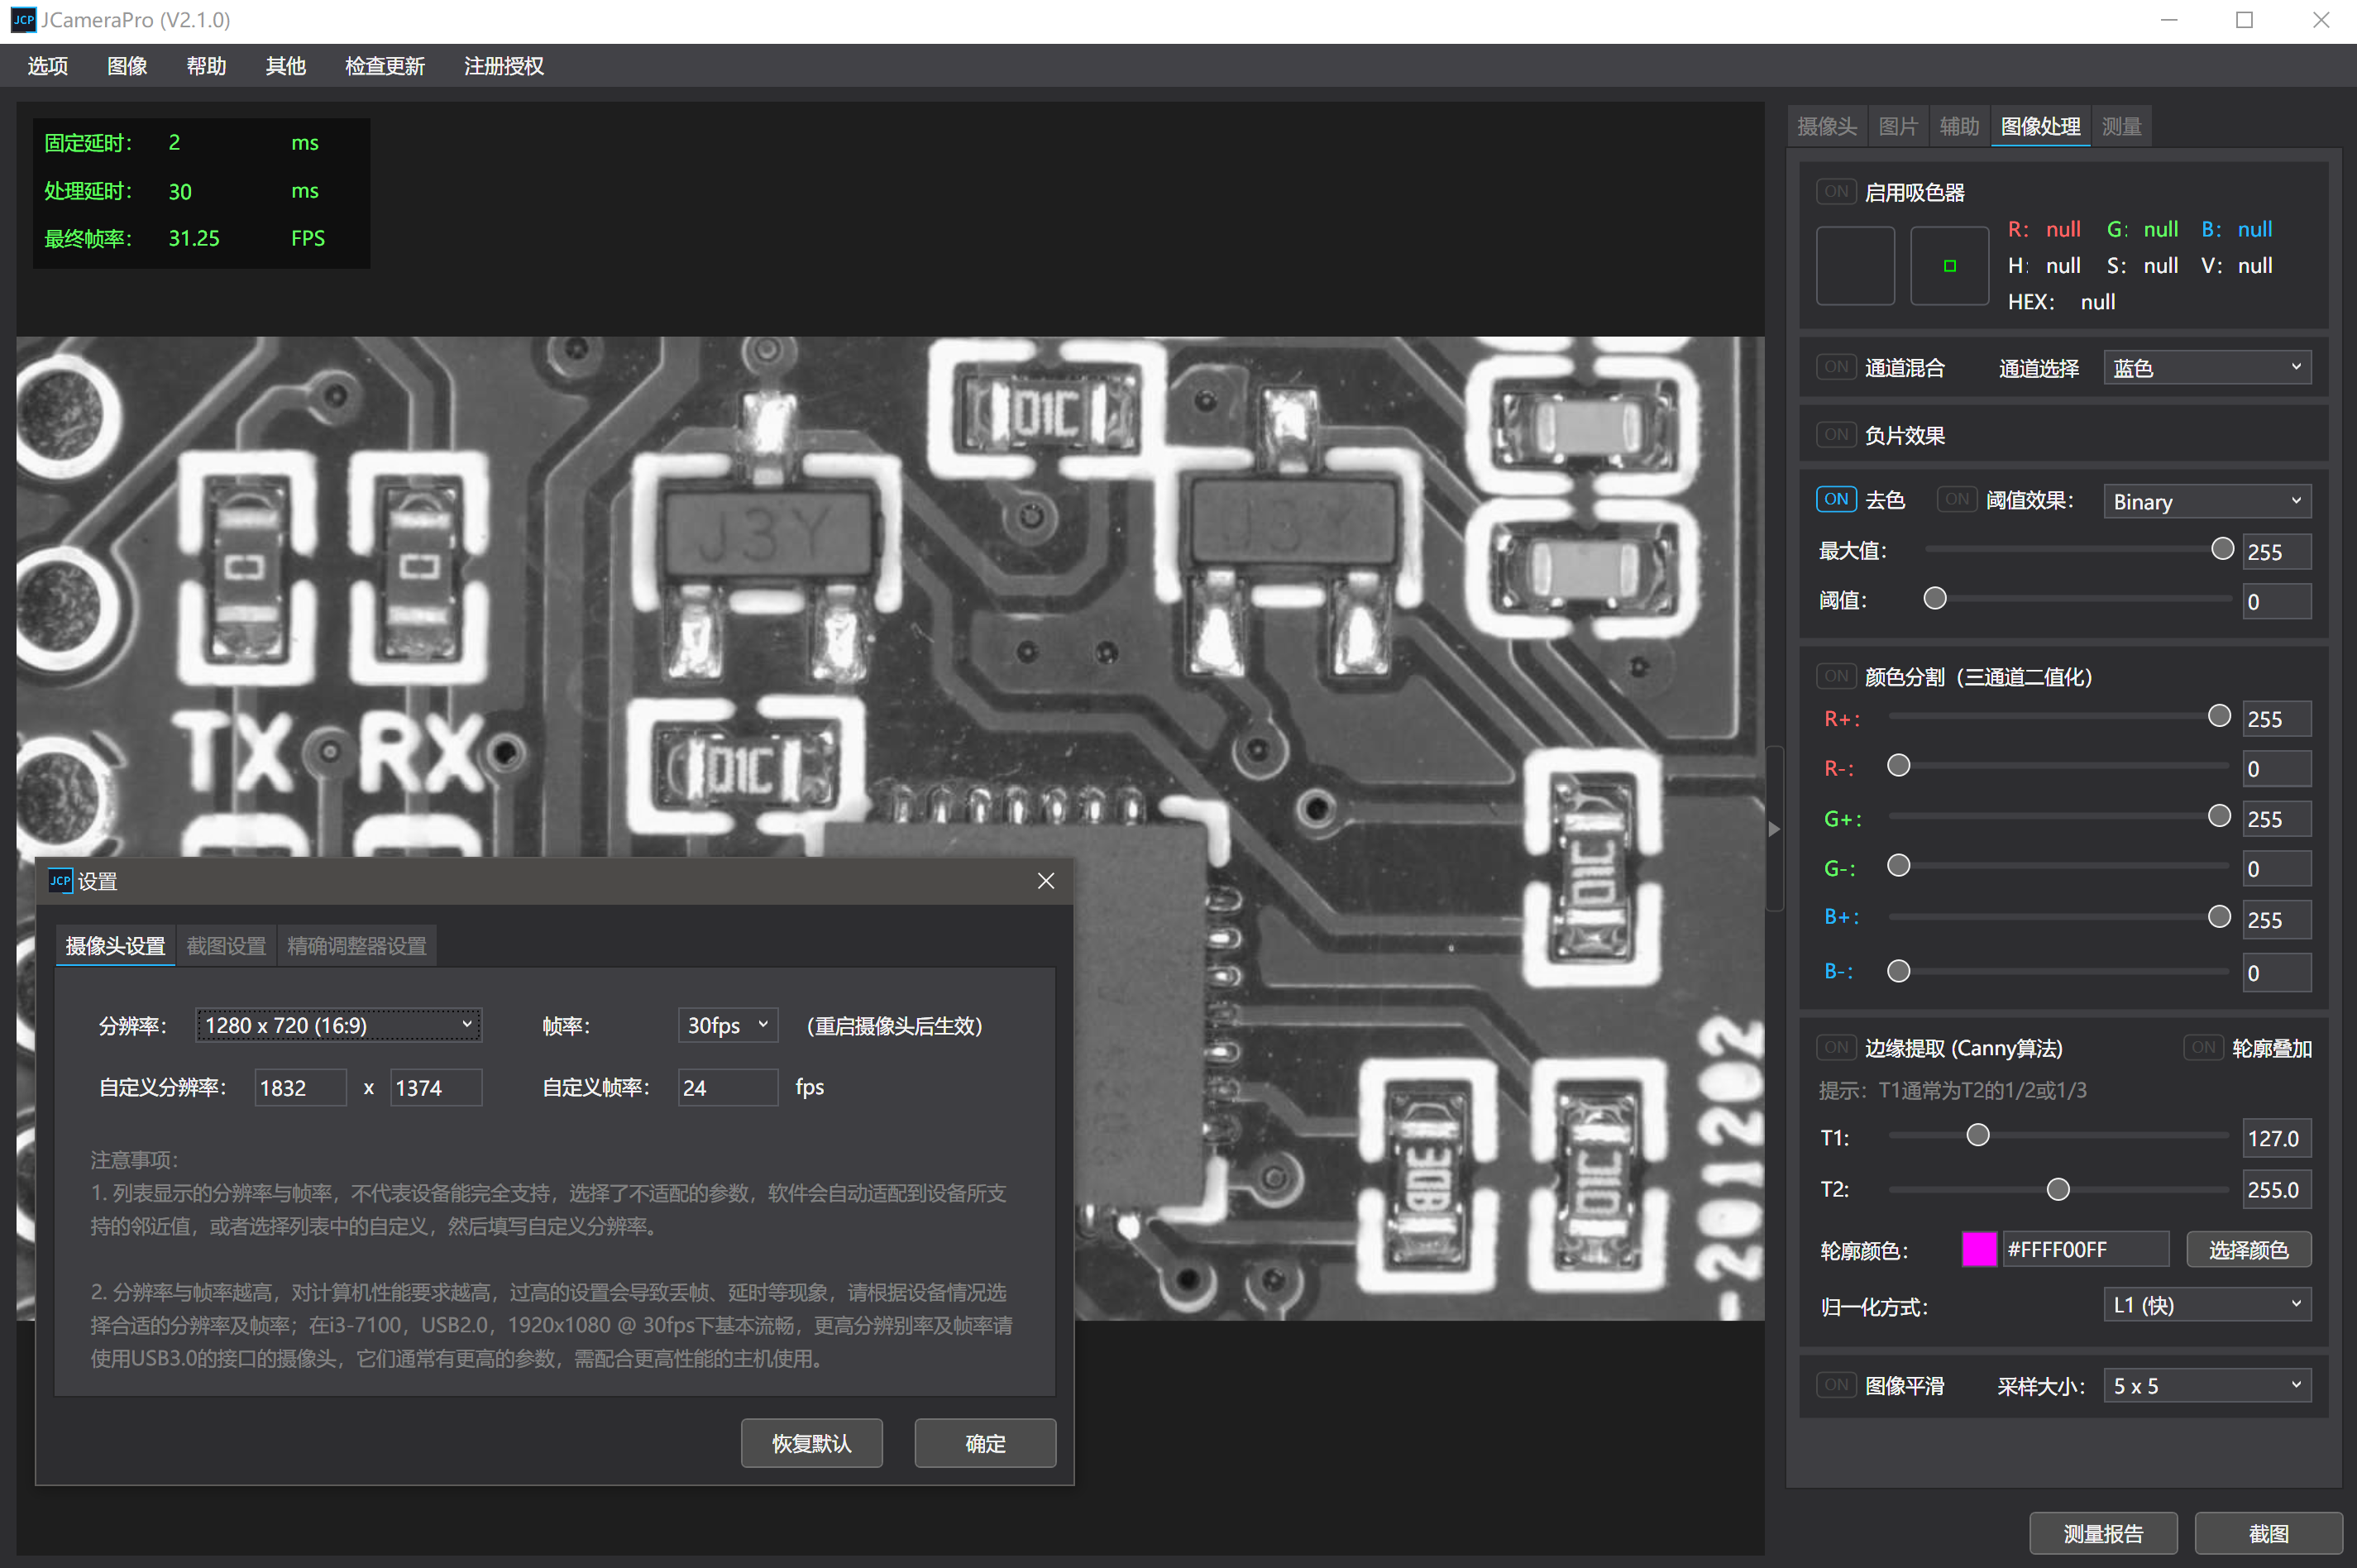Image resolution: width=2357 pixels, height=1568 pixels.
Task: Open the 图像 menu
Action: pos(127,66)
